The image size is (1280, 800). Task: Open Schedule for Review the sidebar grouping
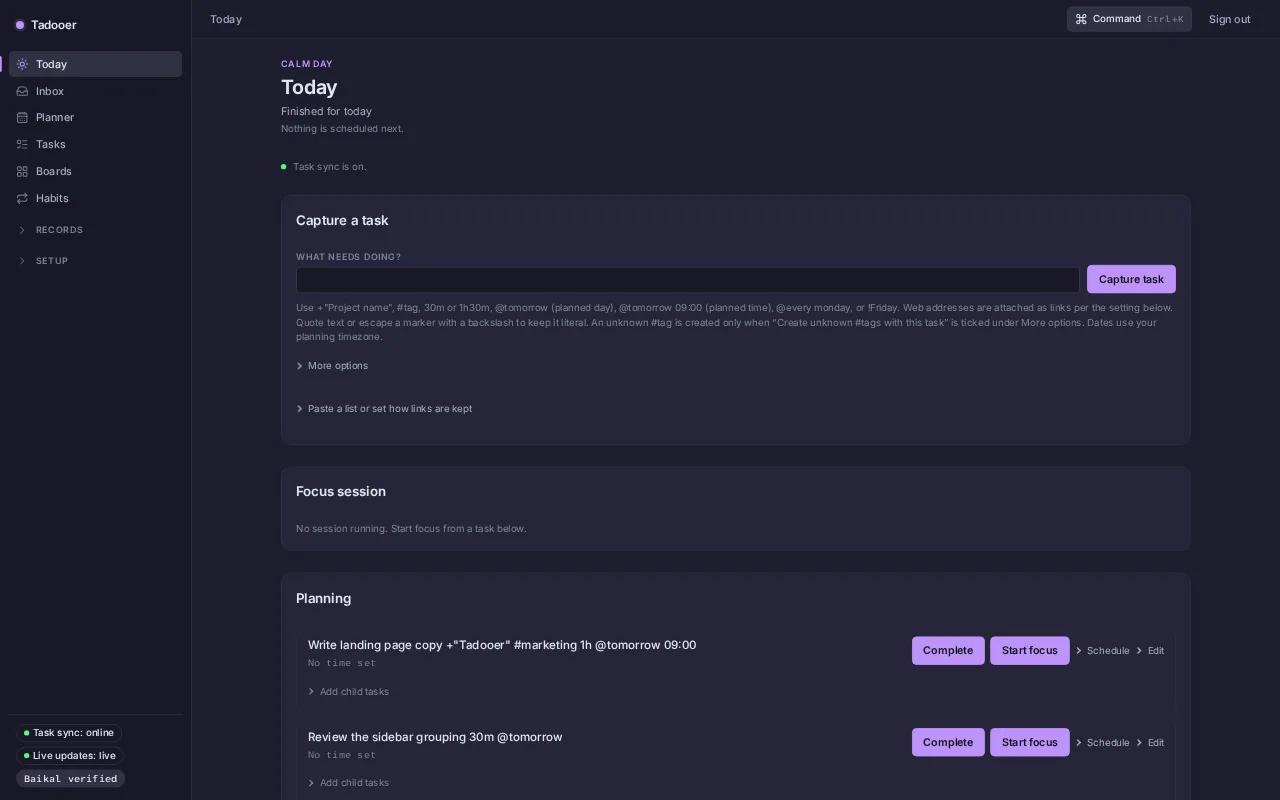[1102, 743]
